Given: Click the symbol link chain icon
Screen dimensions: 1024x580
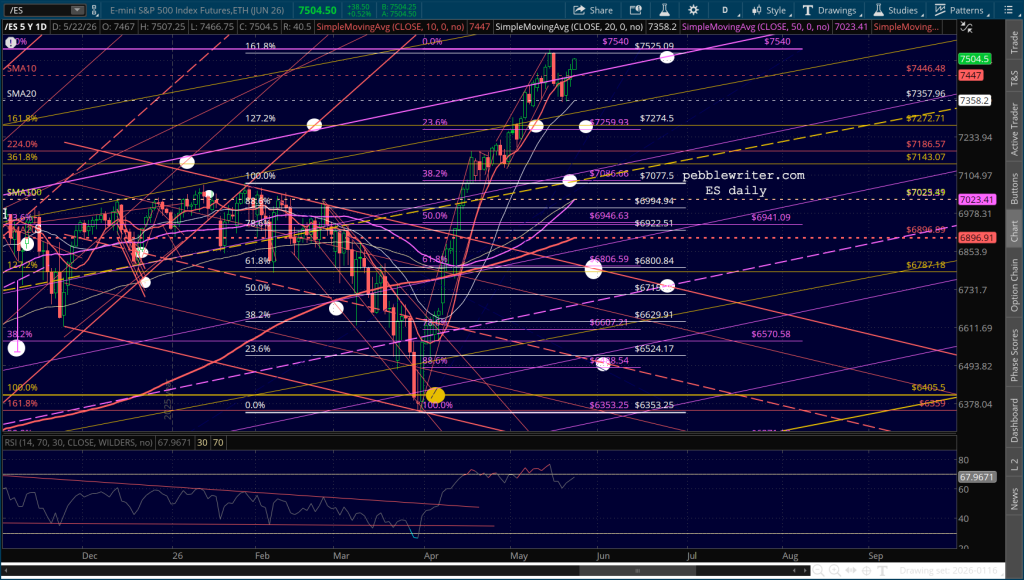Looking at the screenshot, I should click(x=94, y=10).
